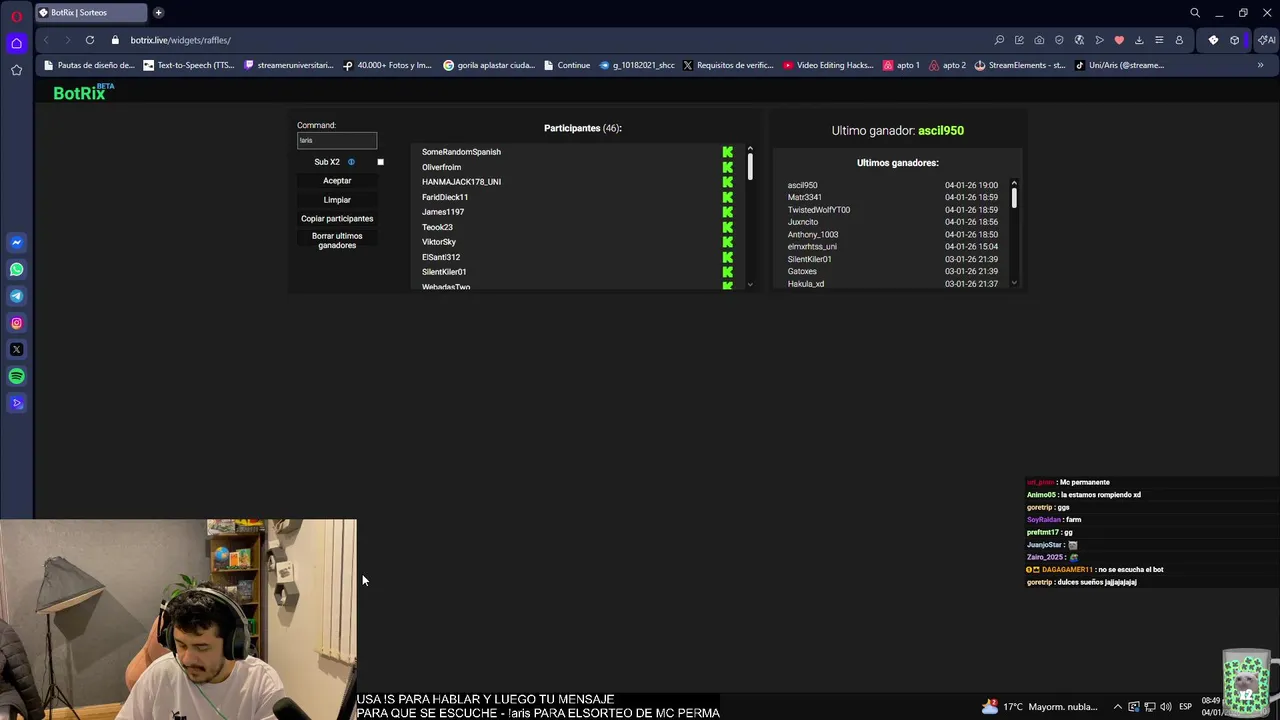Click Kick icon next to SomeRandomSpanish
The image size is (1280, 720).
click(728, 152)
